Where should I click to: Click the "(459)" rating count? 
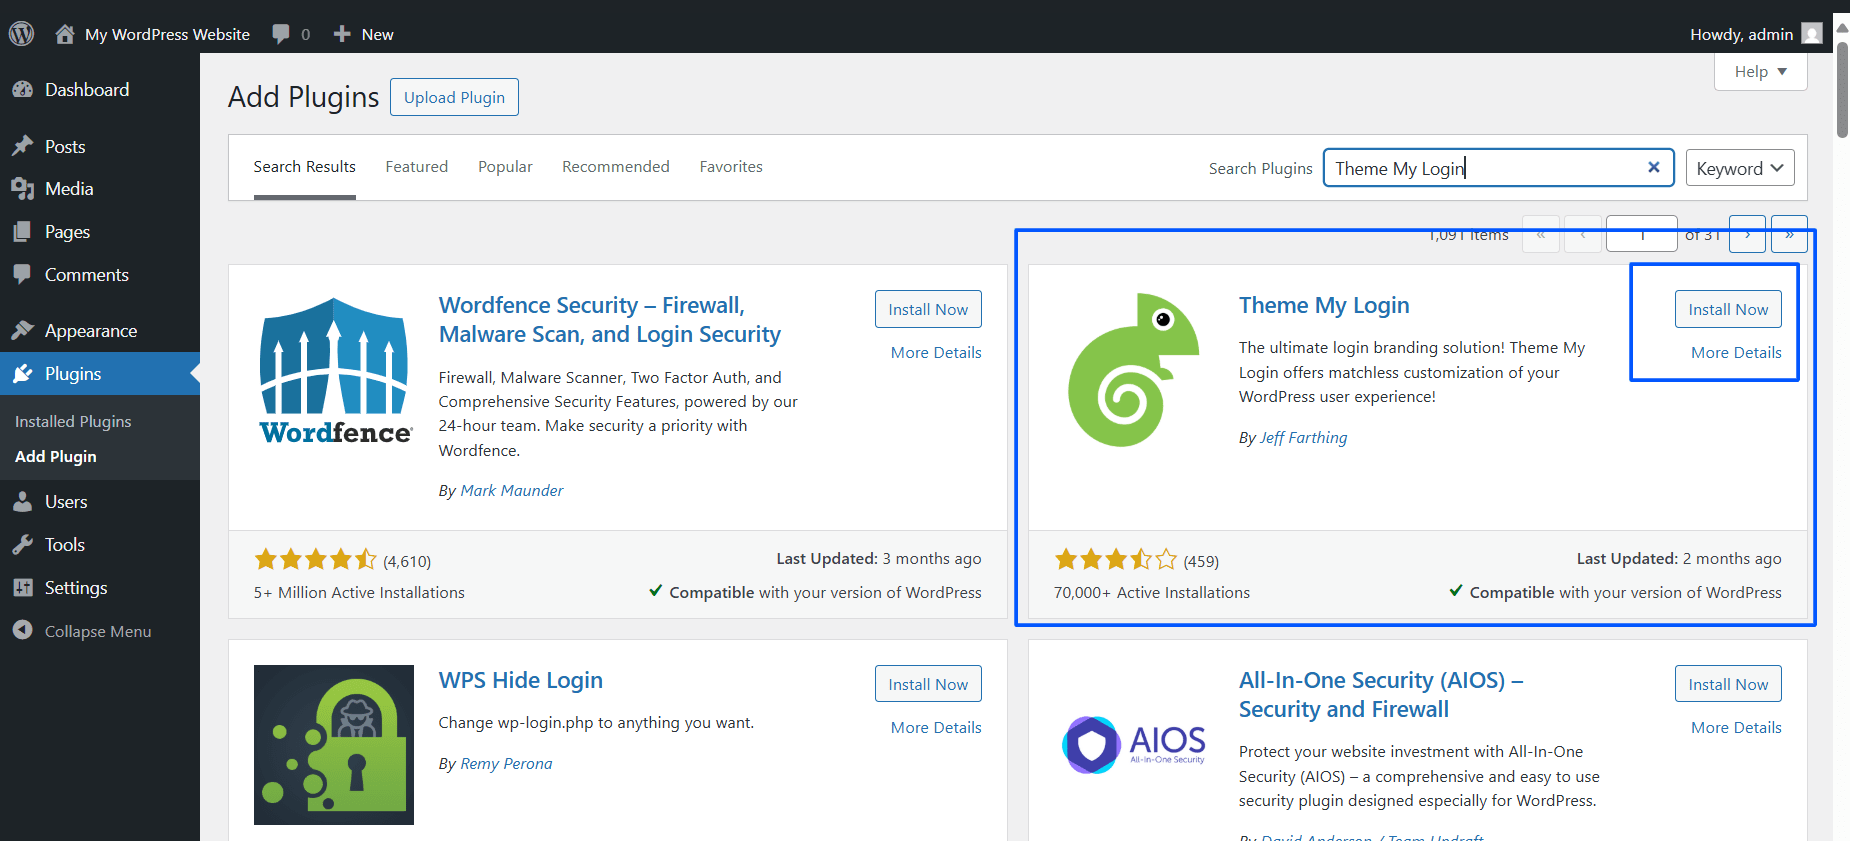pyautogui.click(x=1201, y=562)
